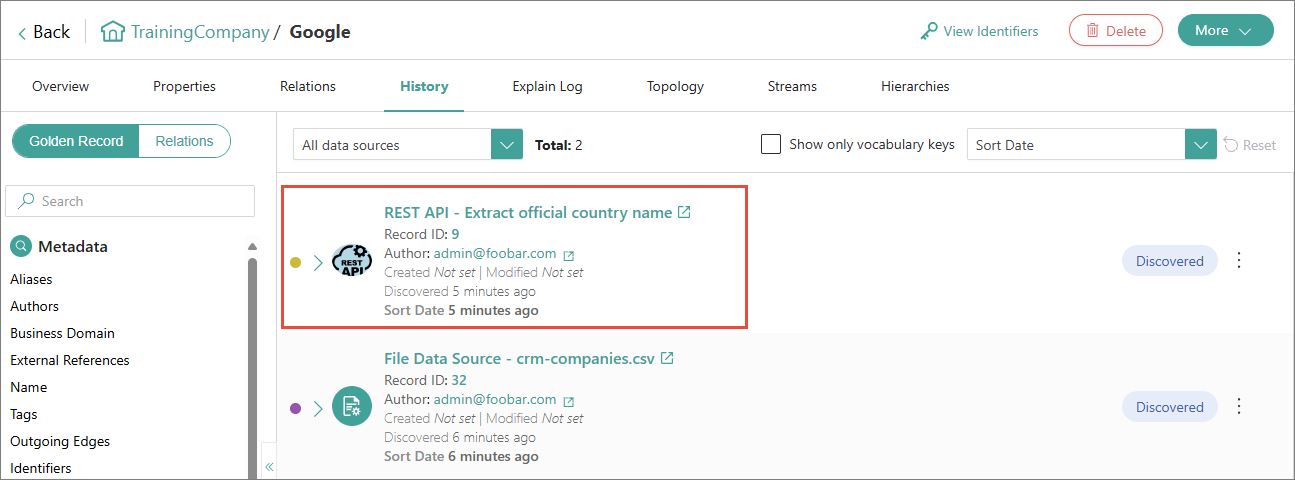This screenshot has width=1295, height=480.
Task: Click the Delete button
Action: pos(1116,30)
